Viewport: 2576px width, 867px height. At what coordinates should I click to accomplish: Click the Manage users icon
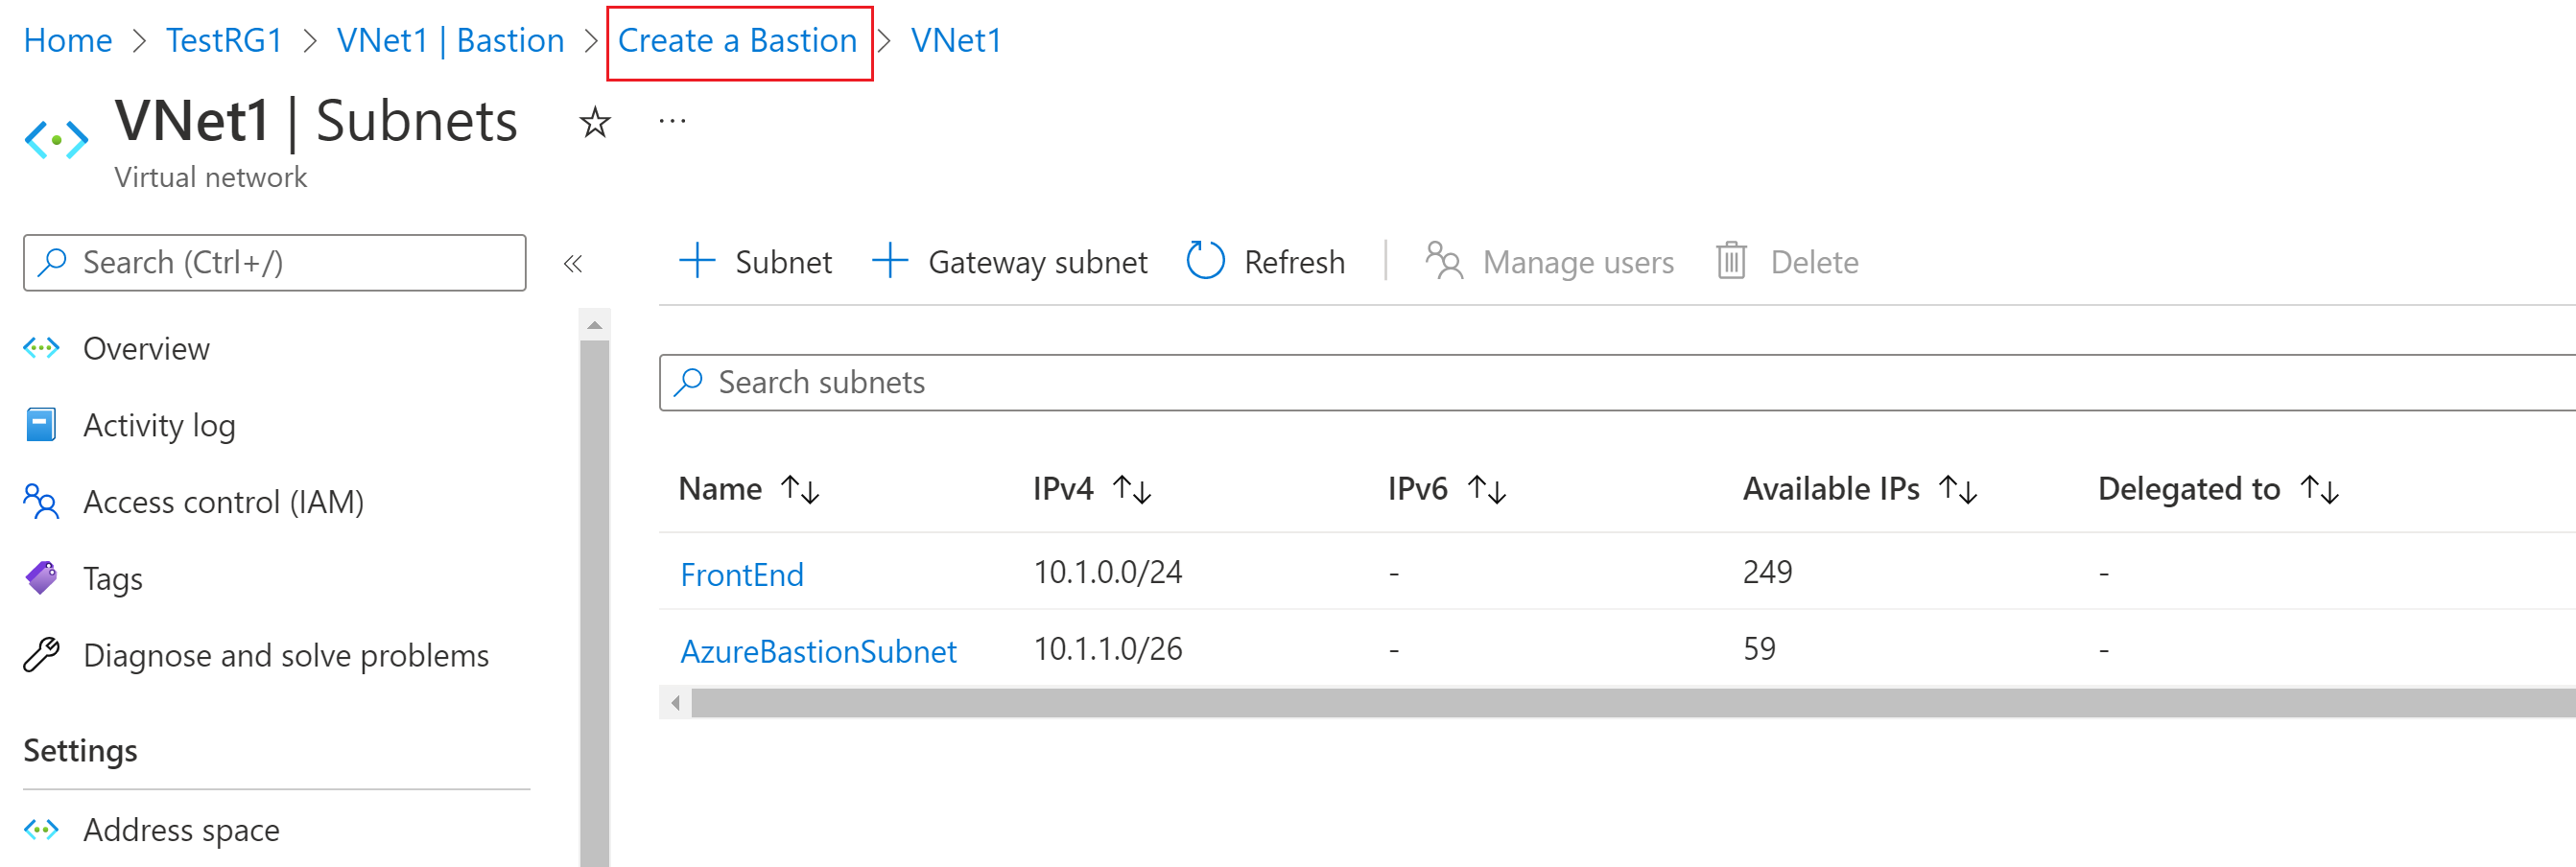(1444, 261)
